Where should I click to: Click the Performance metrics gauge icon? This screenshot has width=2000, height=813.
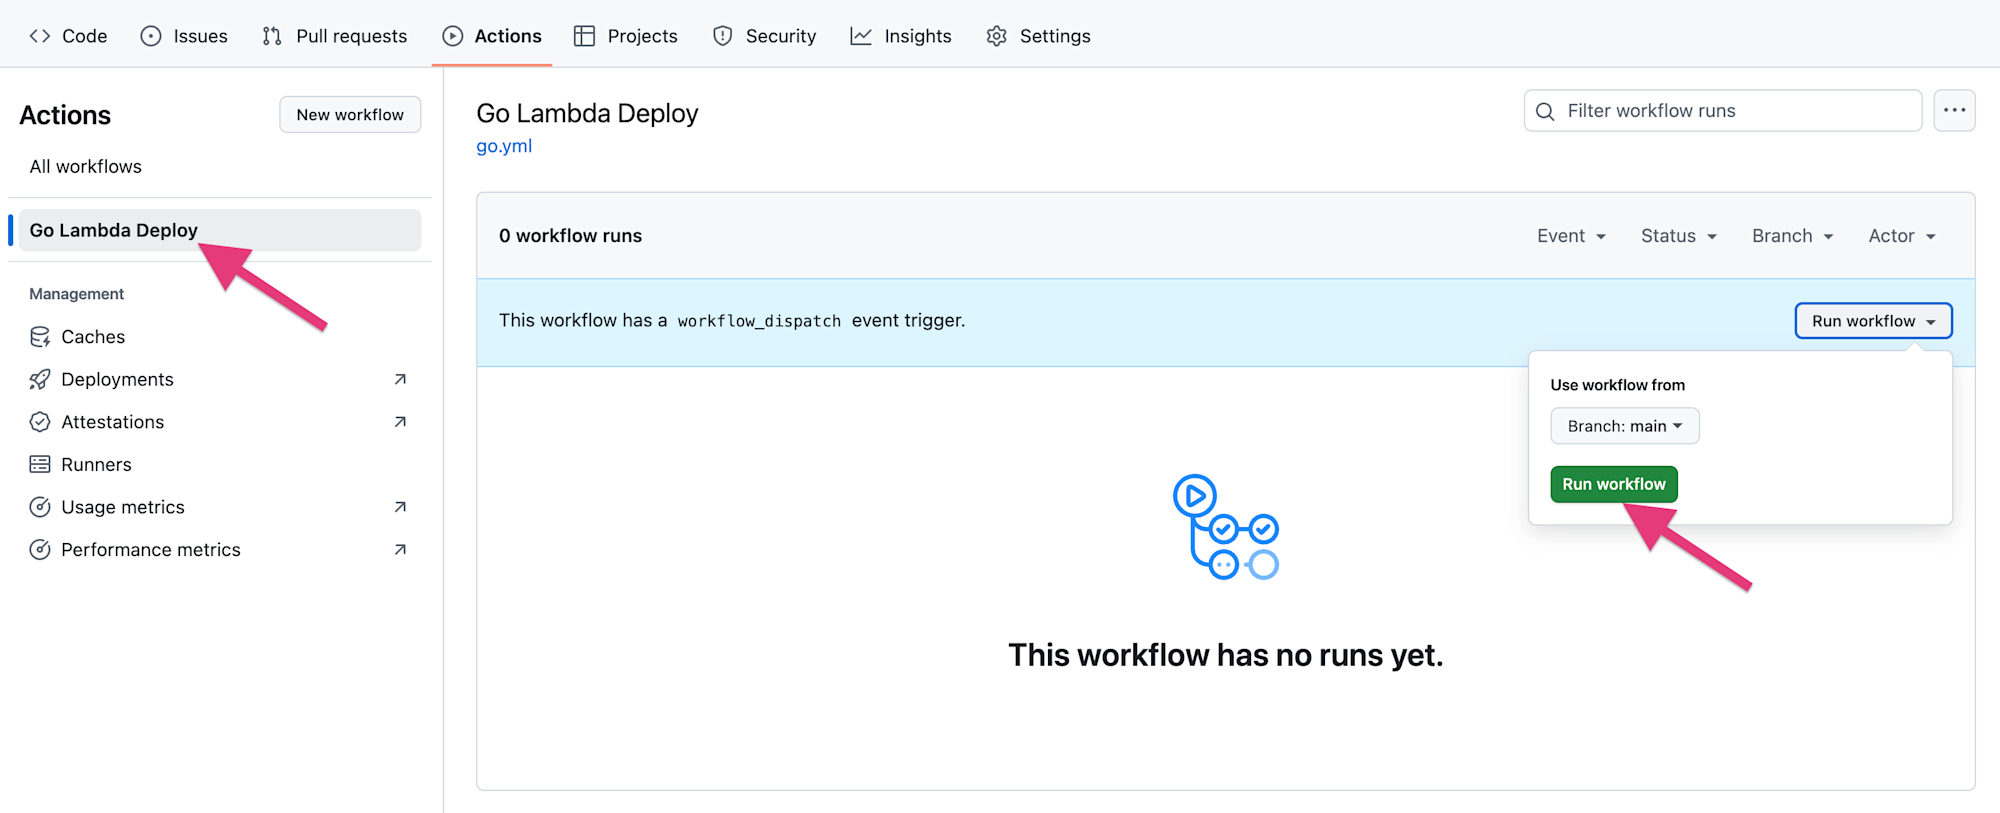point(40,550)
